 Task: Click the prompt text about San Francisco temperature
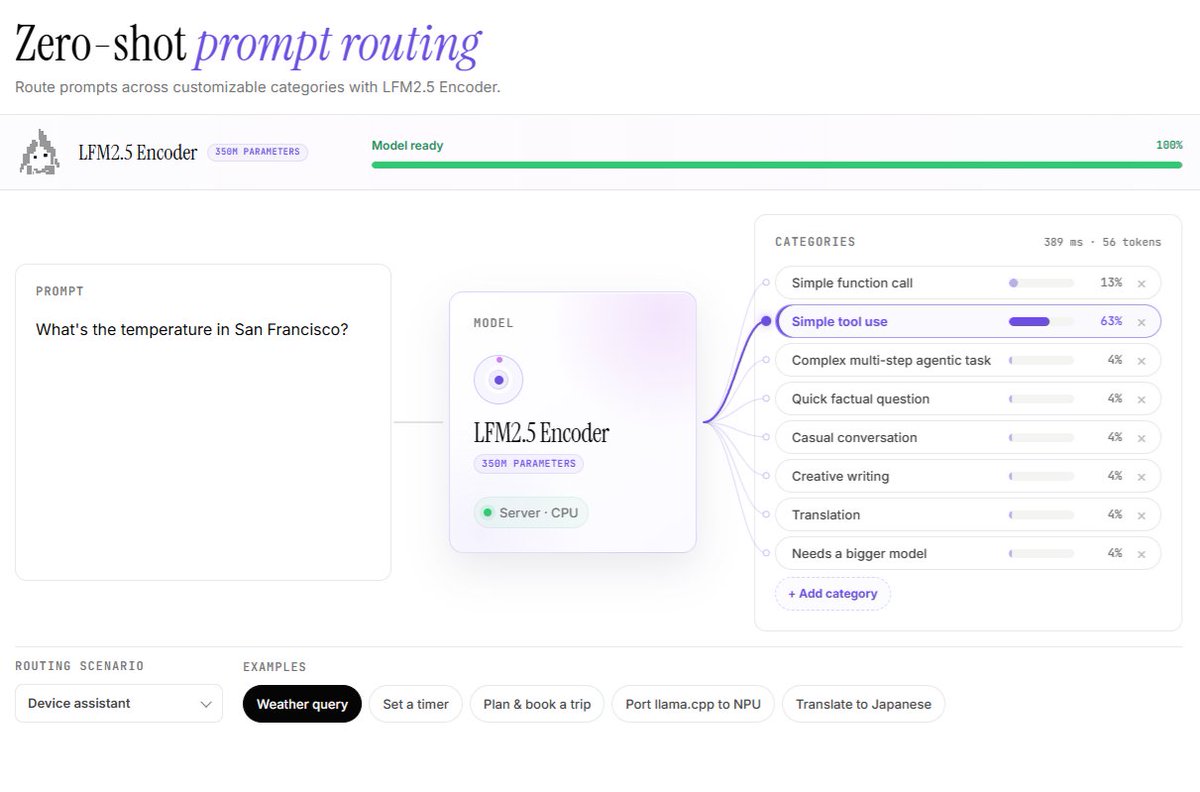point(192,329)
